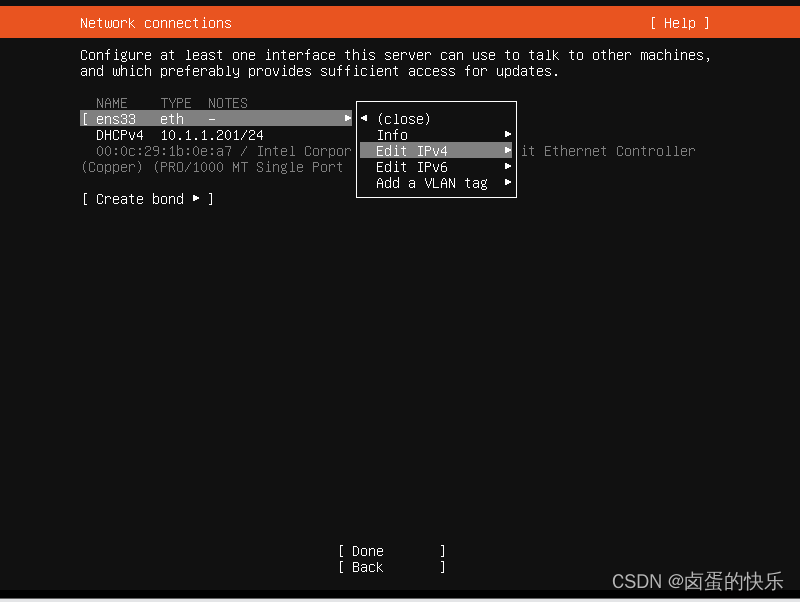Image resolution: width=800 pixels, height=602 pixels.
Task: Expand the ens33 interface row arrow
Action: click(x=347, y=118)
